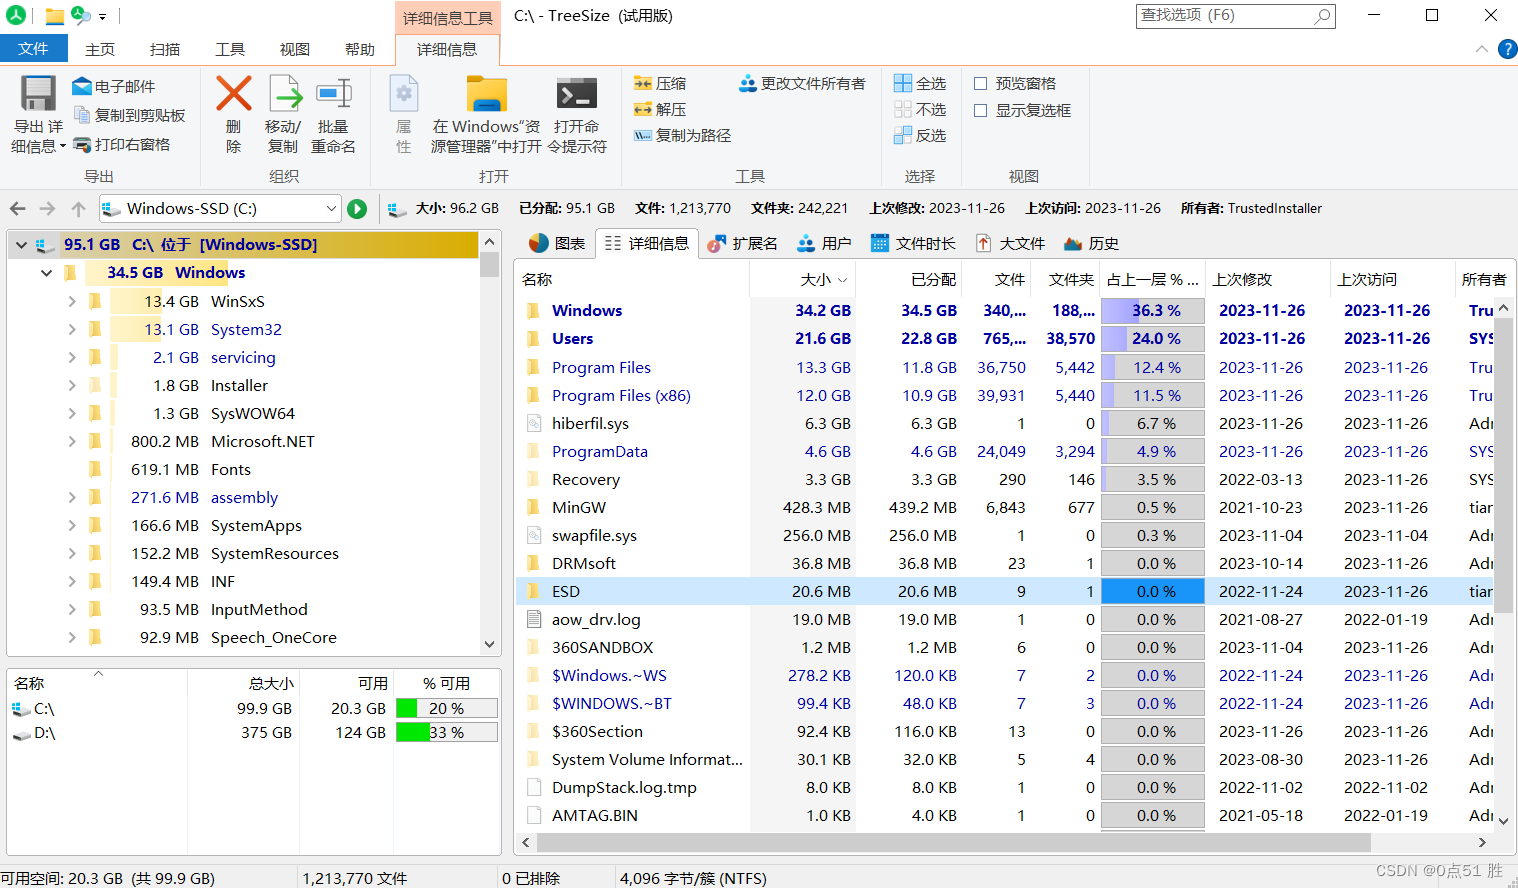The height and width of the screenshot is (888, 1518).
Task: Collapse the C:\ root tree node
Action: coord(21,245)
